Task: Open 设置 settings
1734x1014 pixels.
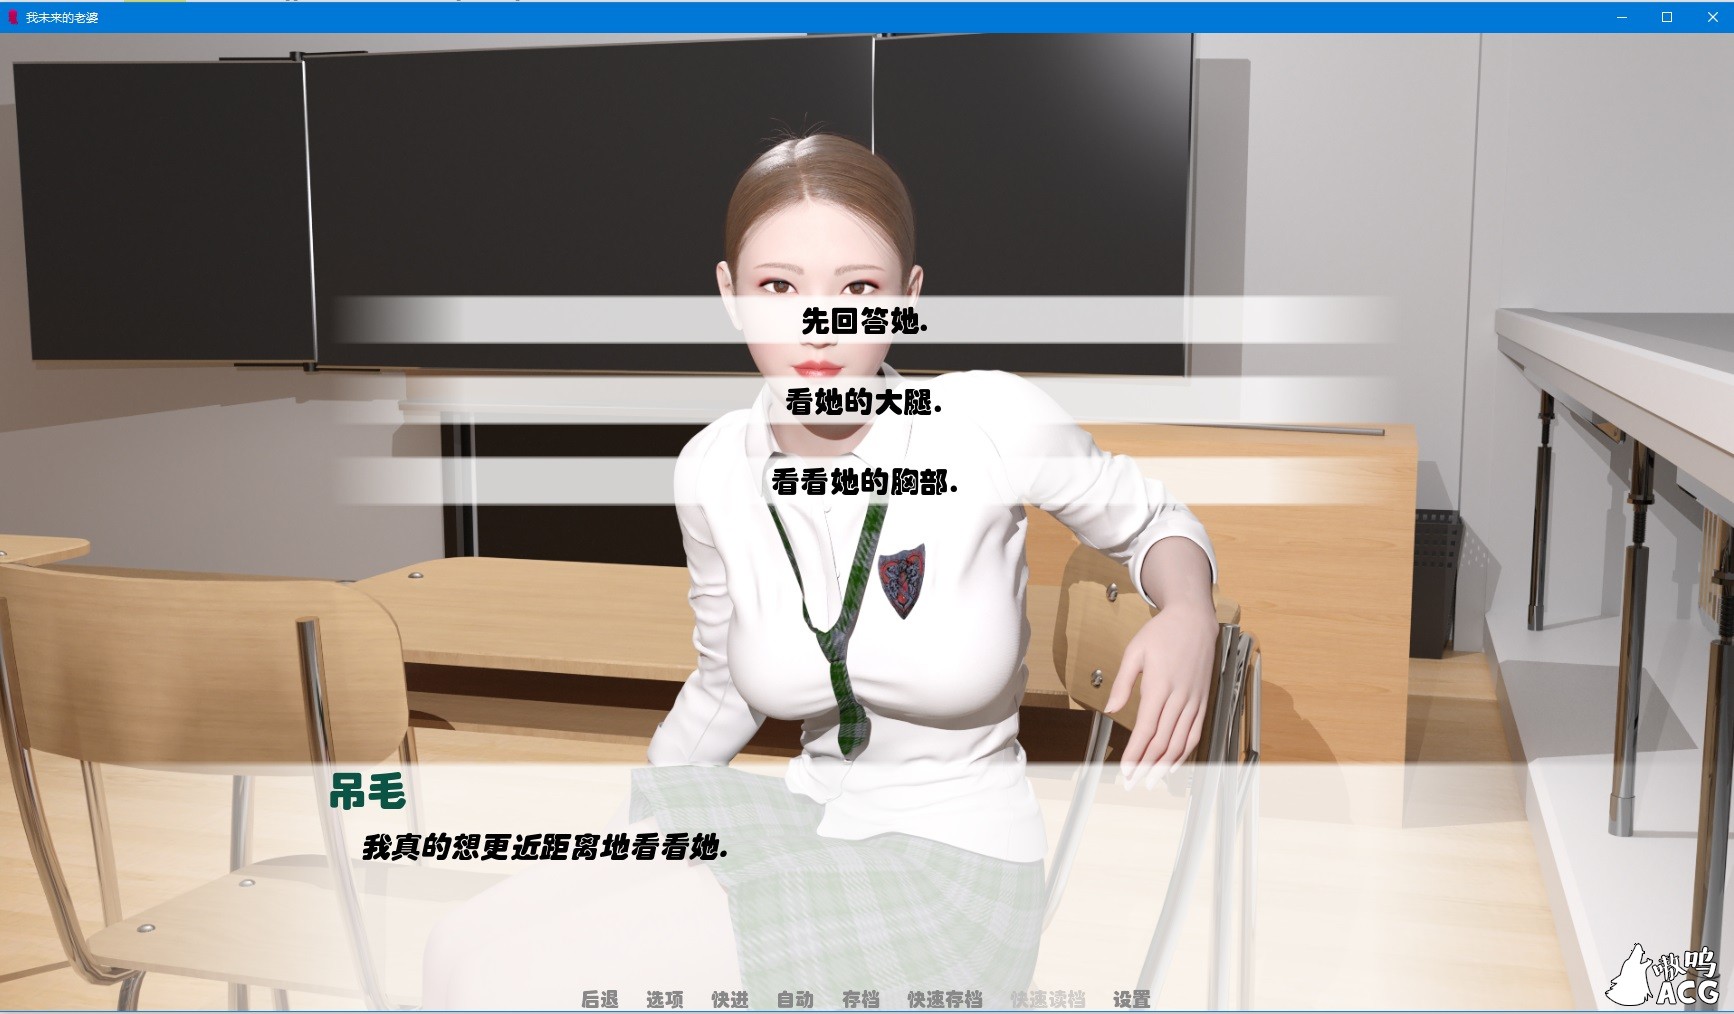Action: pyautogui.click(x=1132, y=999)
